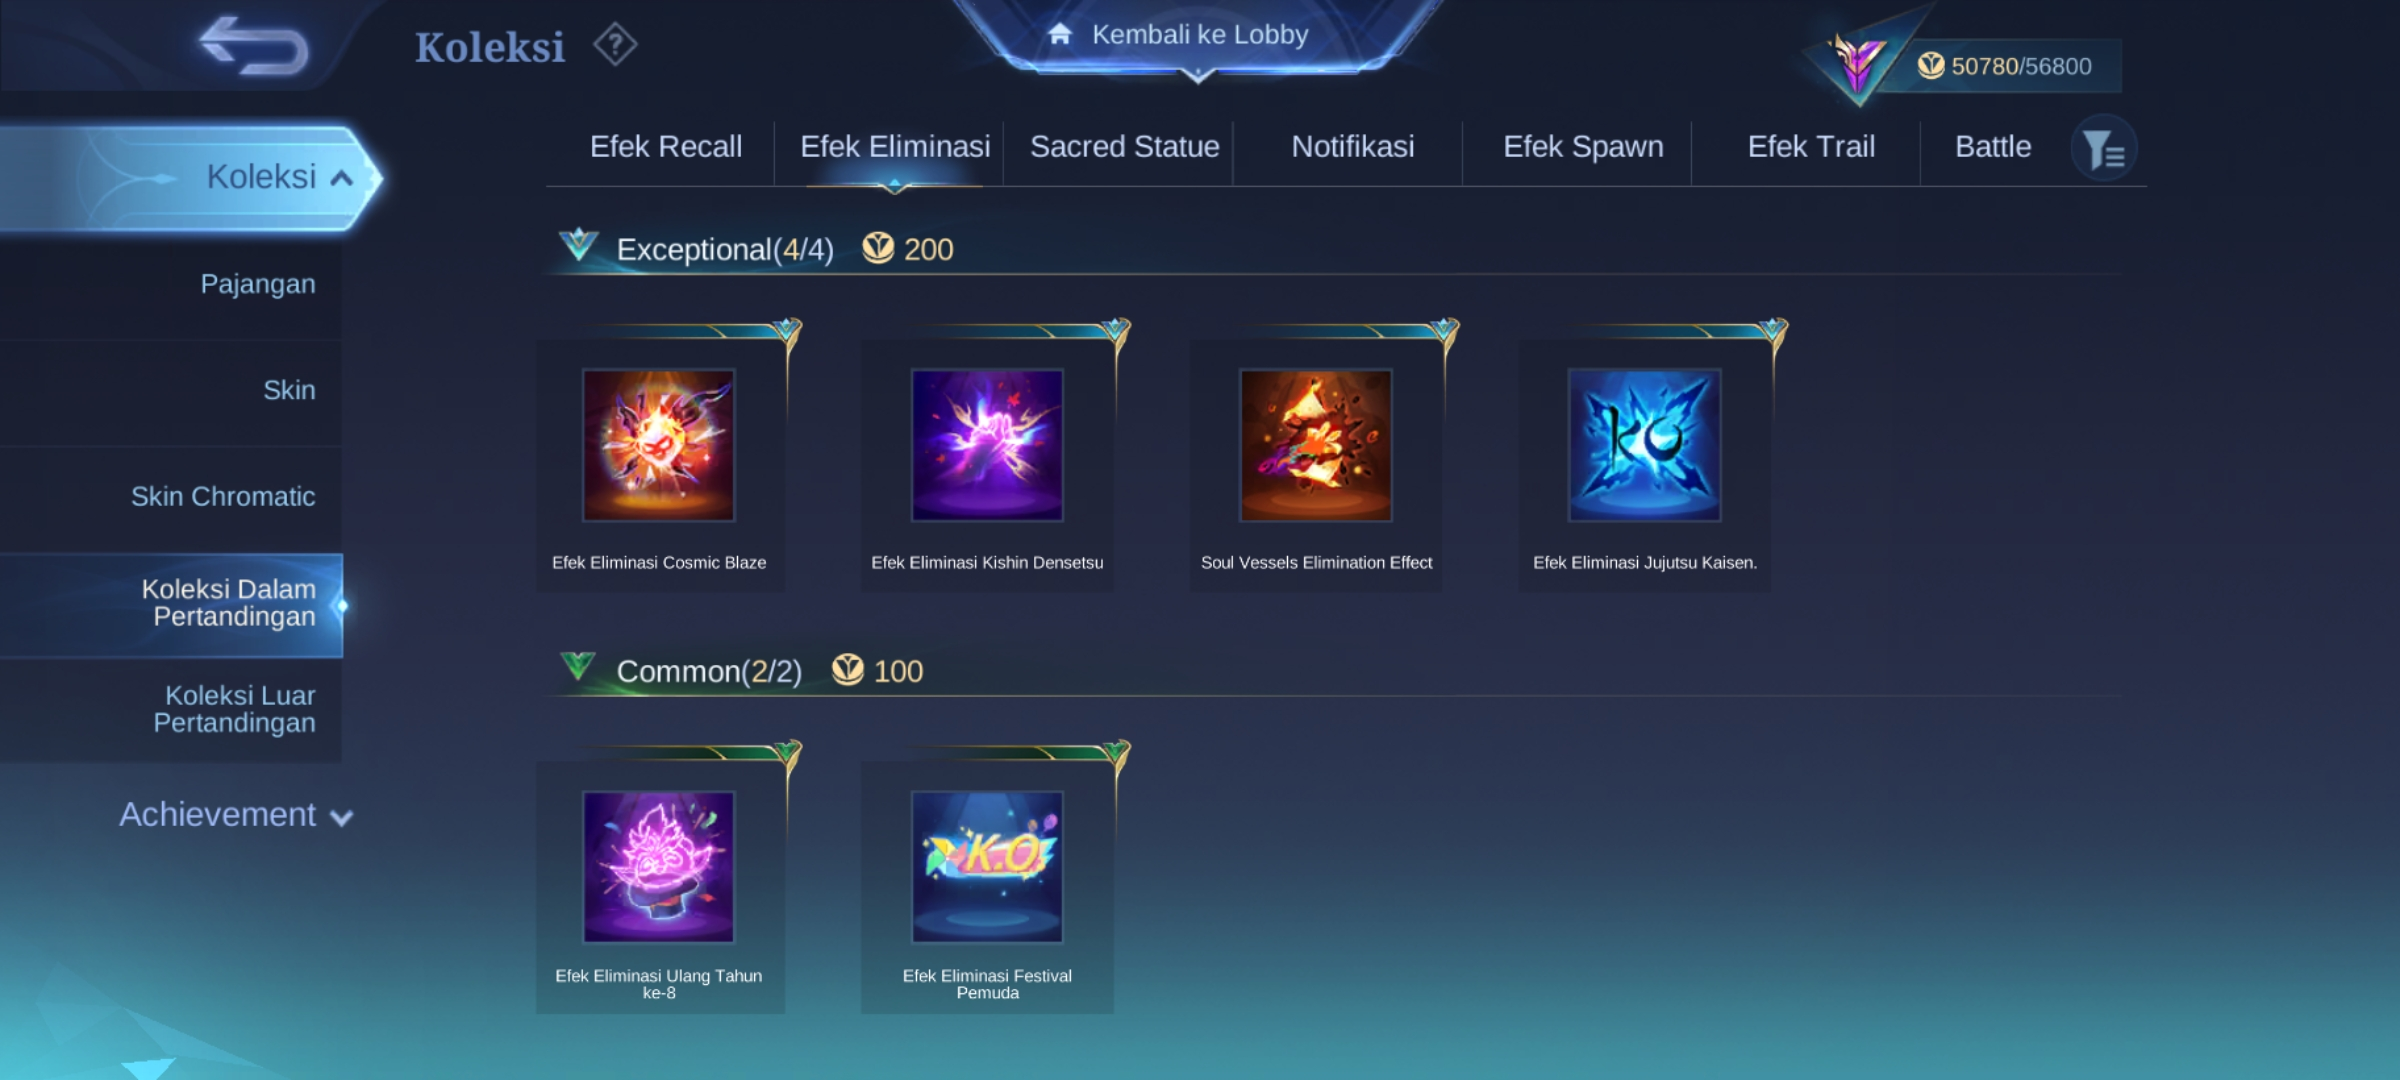2400x1080 pixels.
Task: Select the Efek Eliminasi Jujutsu Kaisen icon
Action: [x=1645, y=445]
